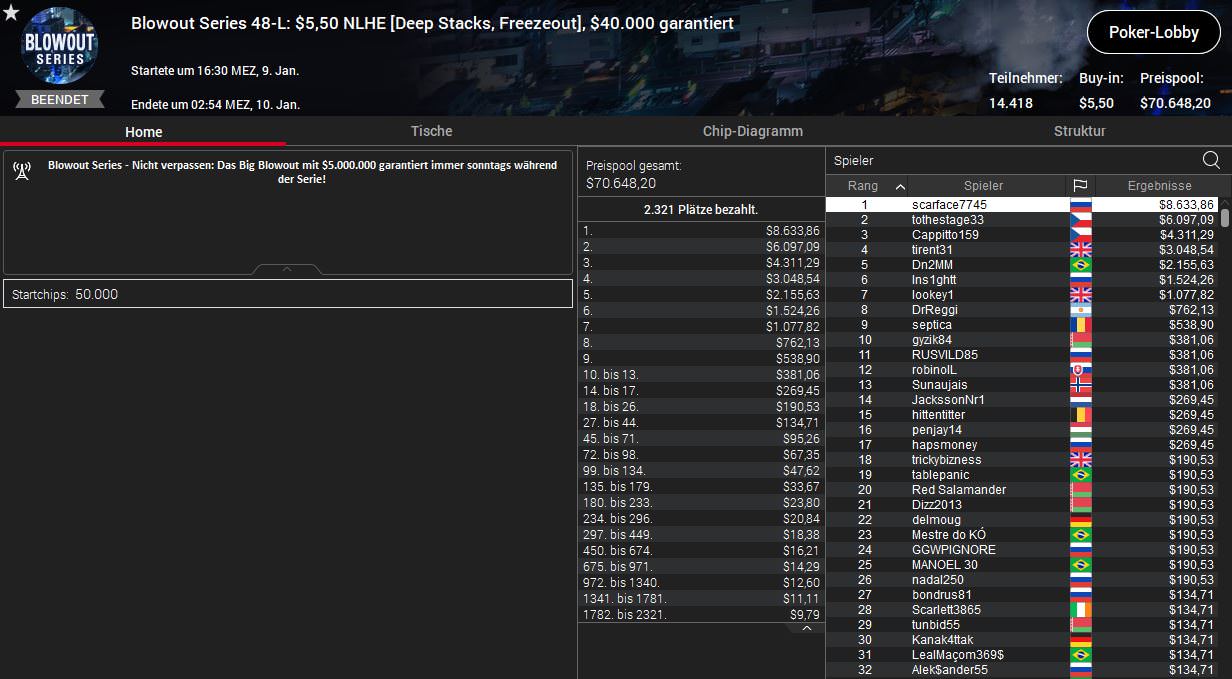1232x679 pixels.
Task: Sort by the Ergebnisse column header
Action: tap(1159, 186)
